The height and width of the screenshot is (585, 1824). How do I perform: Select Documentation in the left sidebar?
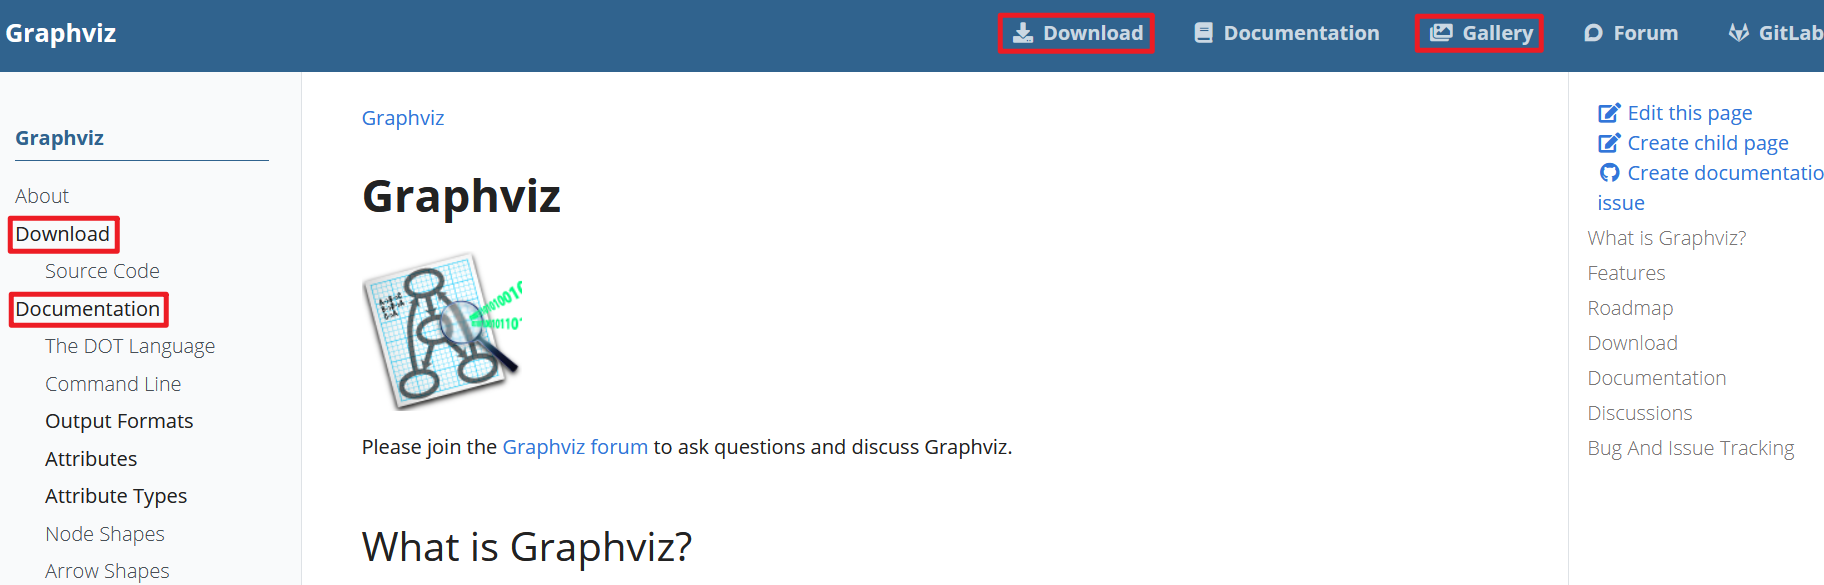click(88, 309)
